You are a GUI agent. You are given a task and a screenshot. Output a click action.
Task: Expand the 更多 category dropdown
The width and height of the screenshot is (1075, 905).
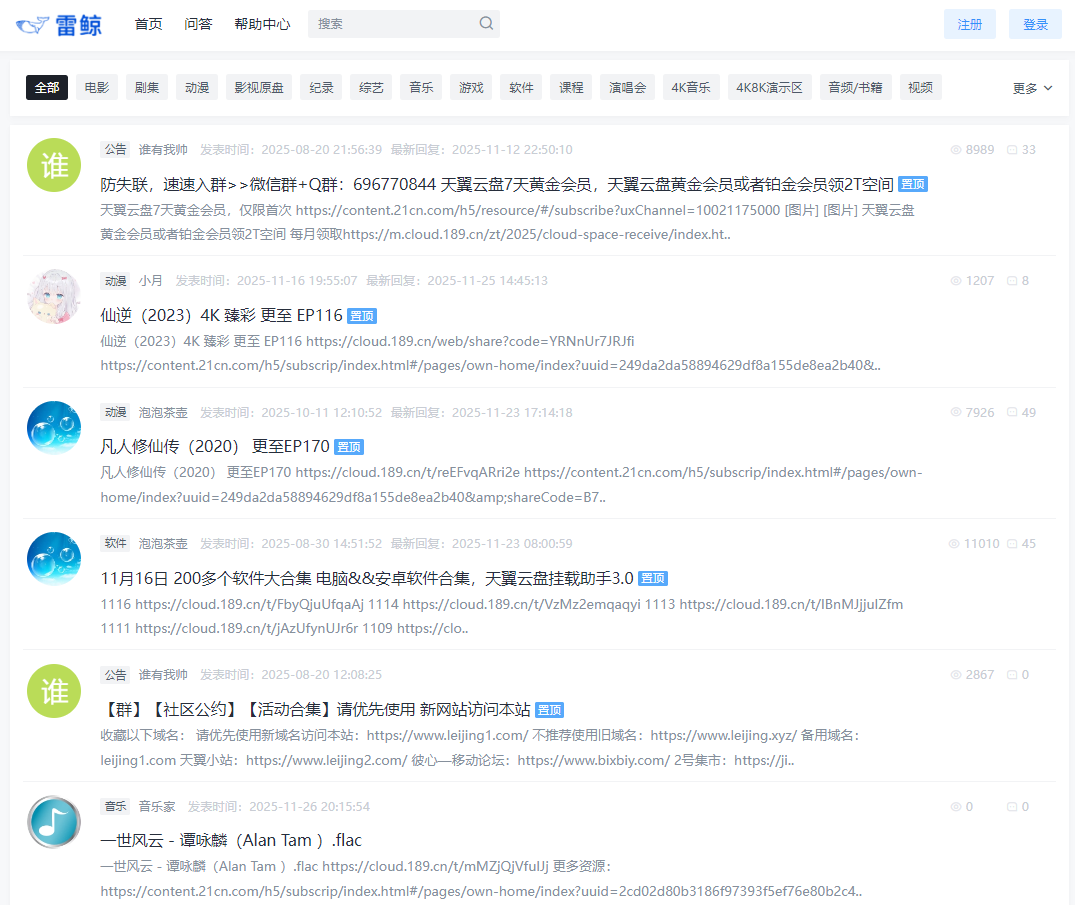[x=1031, y=87]
